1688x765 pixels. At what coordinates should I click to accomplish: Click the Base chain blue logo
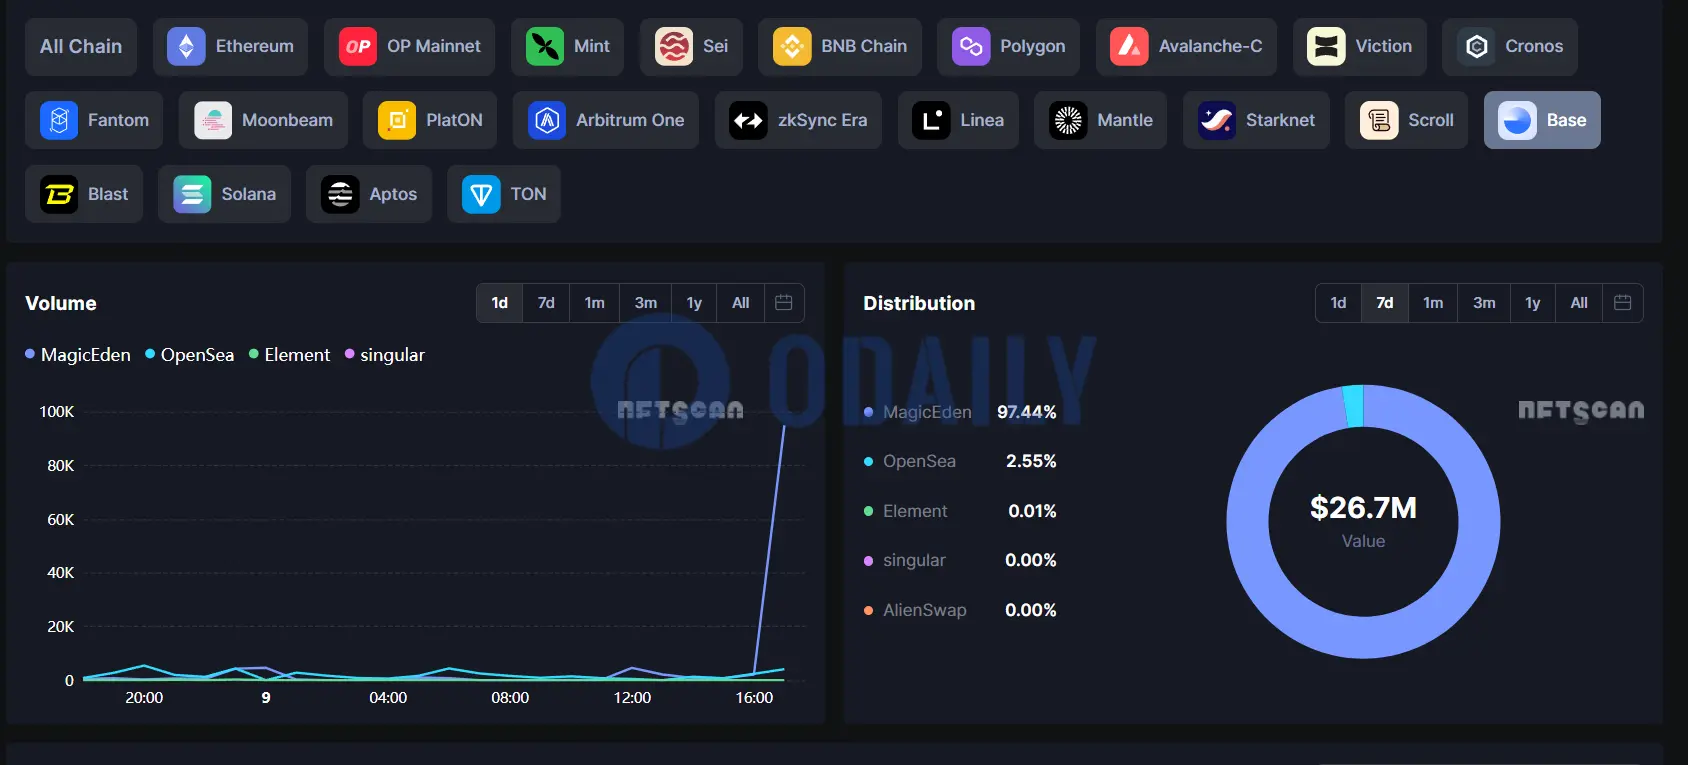[x=1517, y=120]
